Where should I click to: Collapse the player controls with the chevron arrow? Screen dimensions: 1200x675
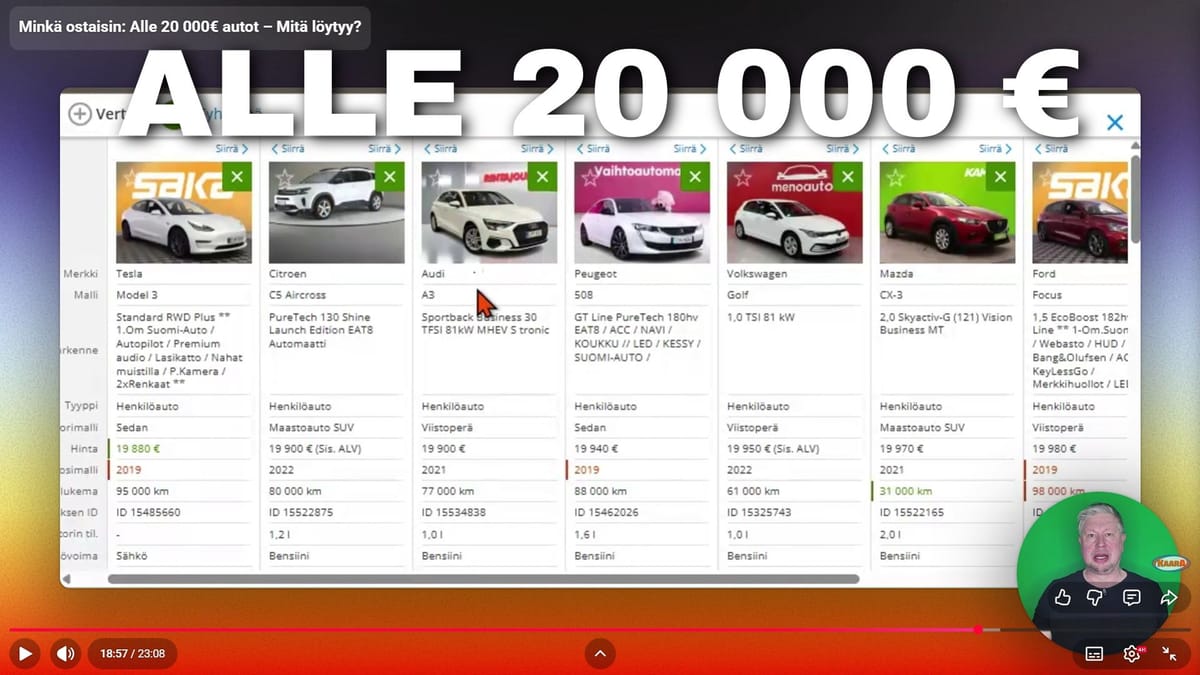pyautogui.click(x=600, y=653)
